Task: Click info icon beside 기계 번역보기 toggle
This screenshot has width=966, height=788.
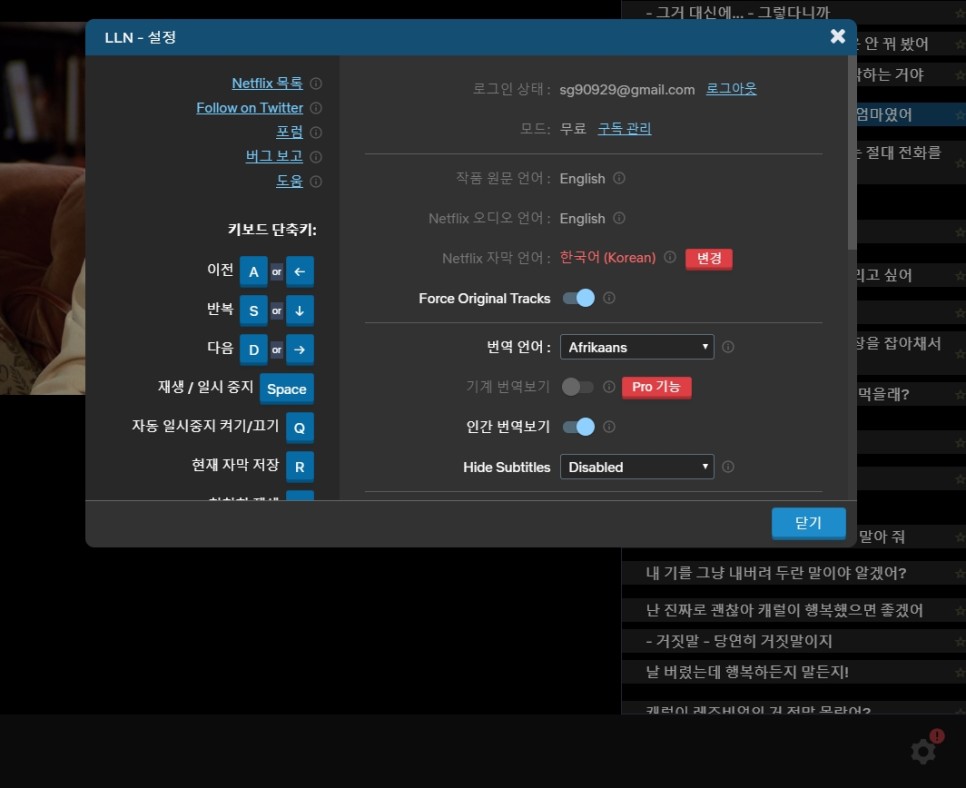Action: 609,387
